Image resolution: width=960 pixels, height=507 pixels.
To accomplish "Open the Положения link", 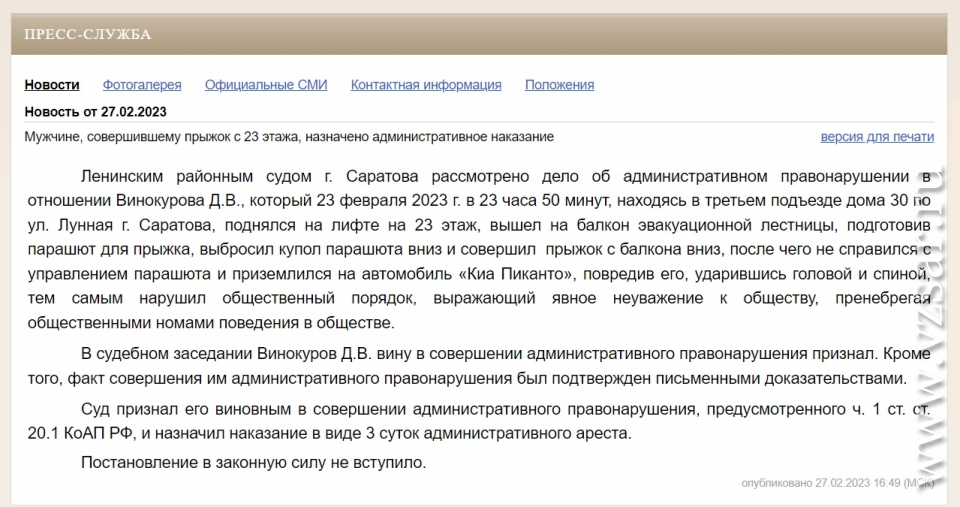I will click(560, 85).
